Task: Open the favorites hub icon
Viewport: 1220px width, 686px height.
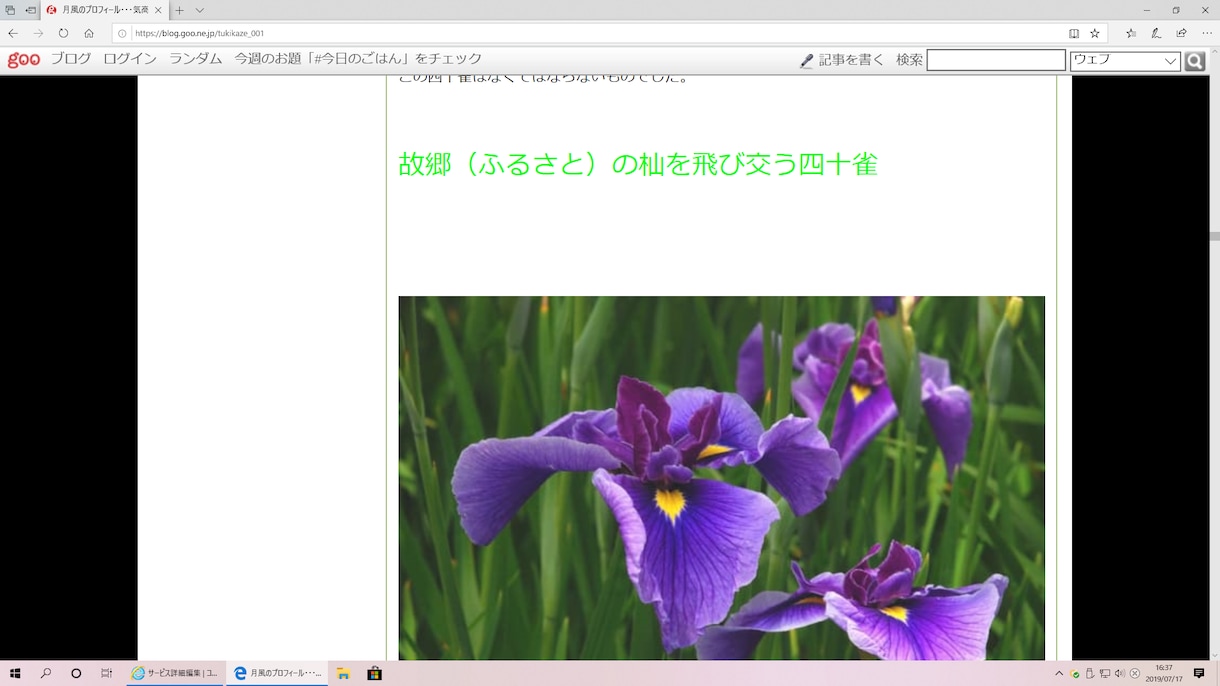Action: point(1131,33)
